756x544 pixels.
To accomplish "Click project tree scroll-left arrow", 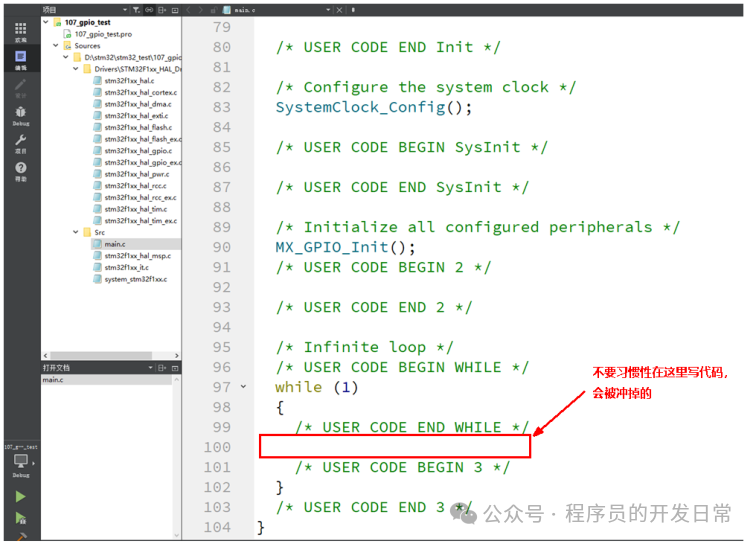I will tap(45, 355).
